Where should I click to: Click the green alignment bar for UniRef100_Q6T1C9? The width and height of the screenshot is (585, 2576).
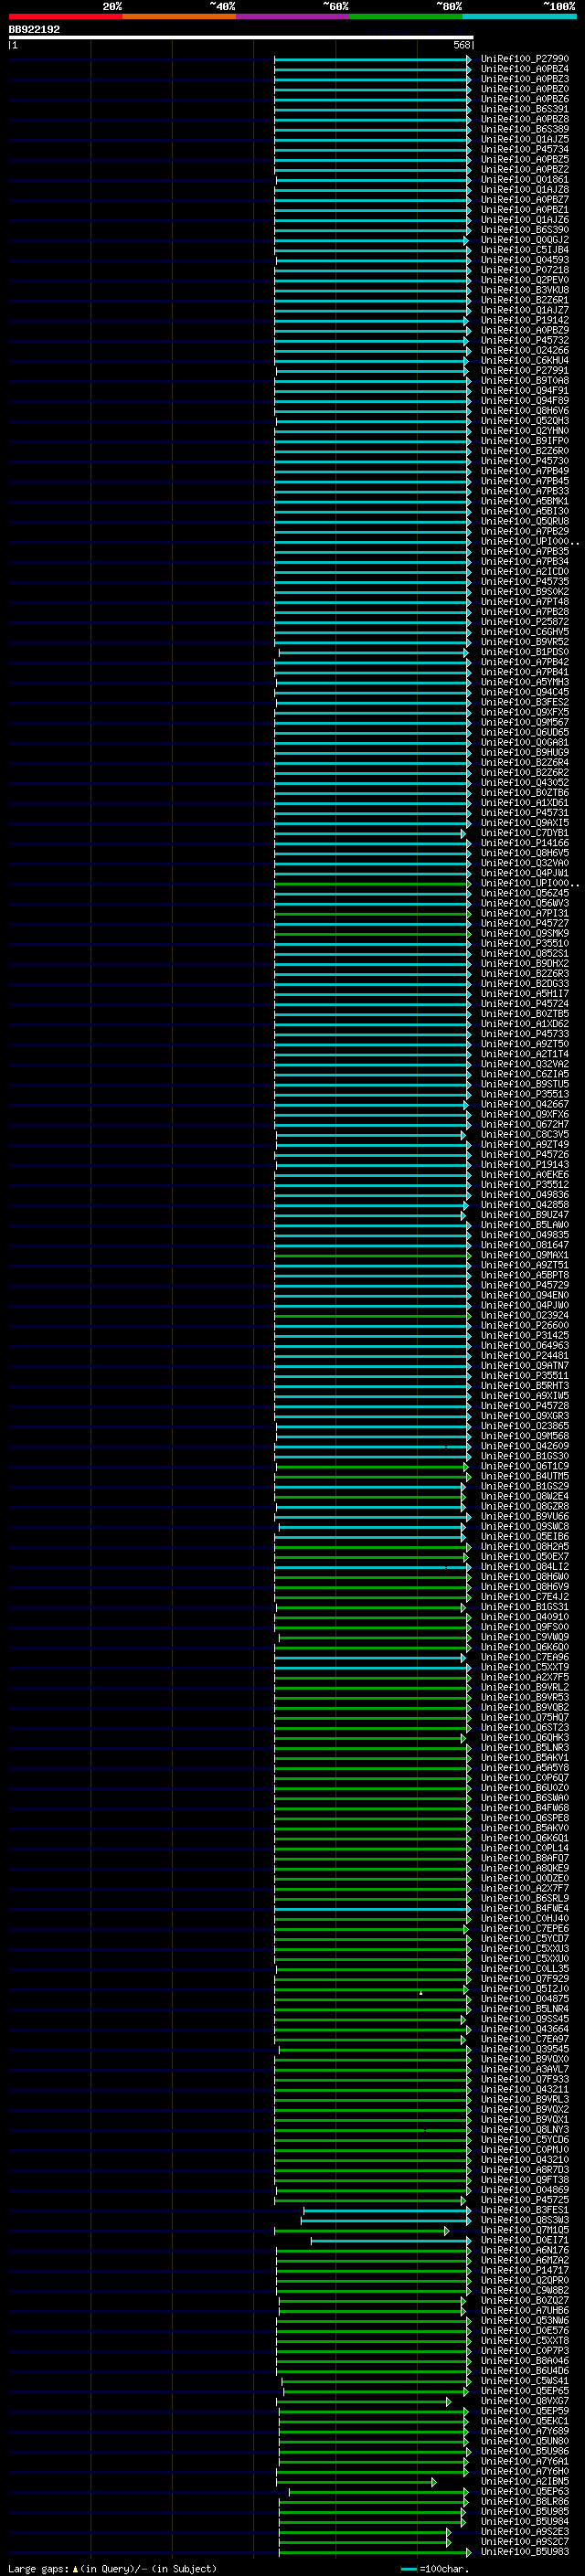coord(372,1467)
